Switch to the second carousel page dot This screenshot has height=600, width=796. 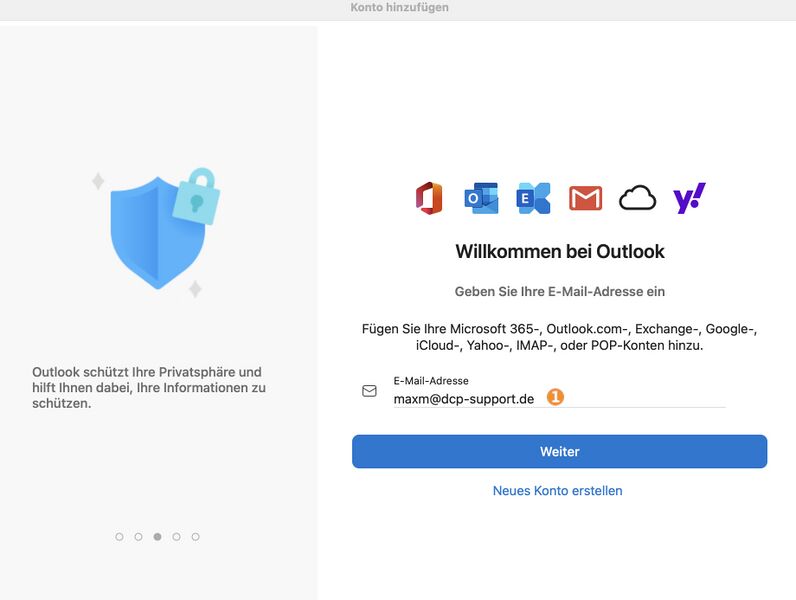coord(138,537)
